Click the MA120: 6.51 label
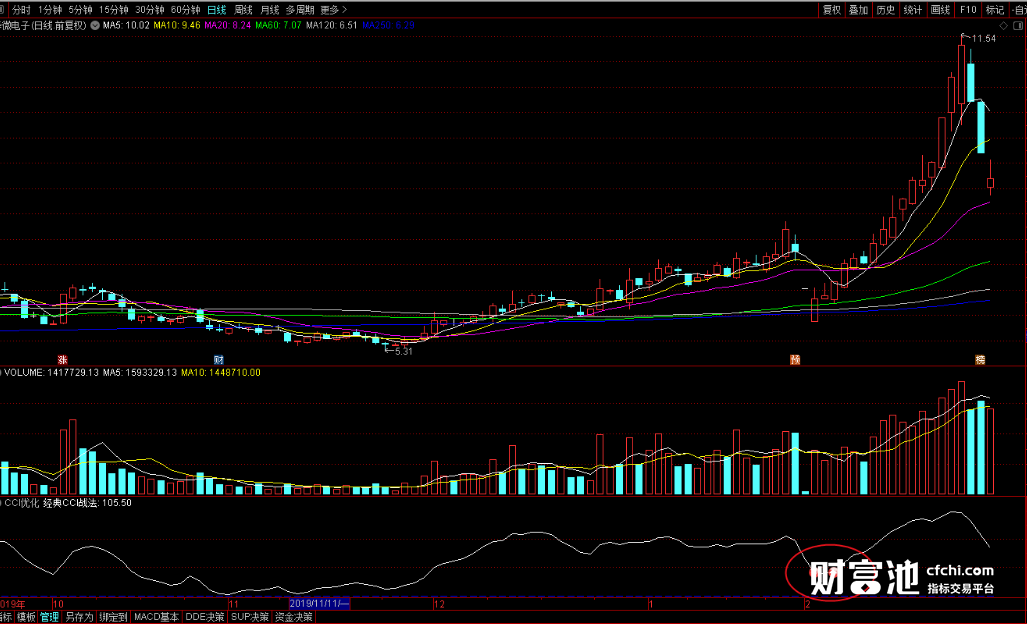The width and height of the screenshot is (1027, 624). 331,26
